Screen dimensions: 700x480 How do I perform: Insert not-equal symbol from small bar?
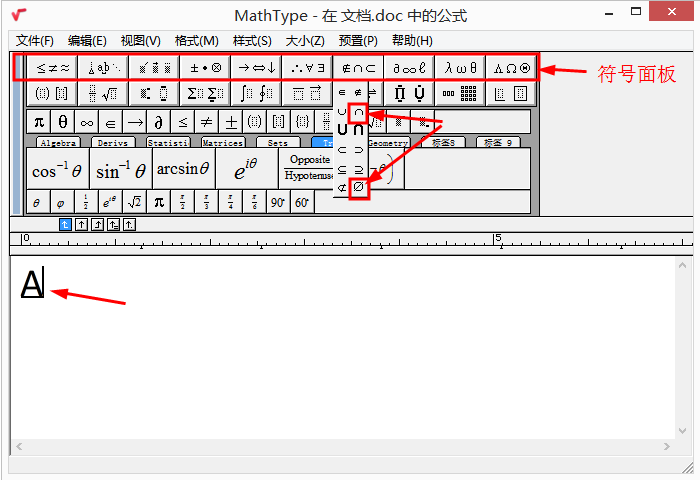(x=207, y=121)
